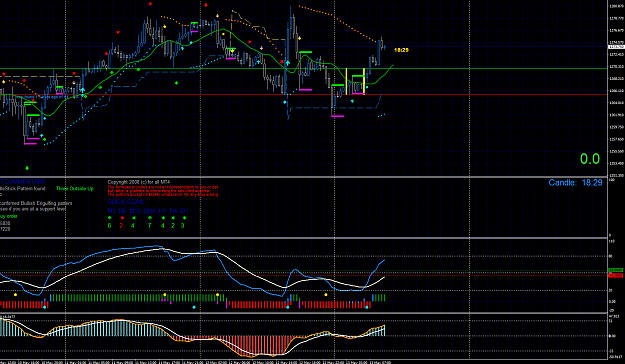Click the score 6 under M1
625x364 pixels.
pos(110,226)
